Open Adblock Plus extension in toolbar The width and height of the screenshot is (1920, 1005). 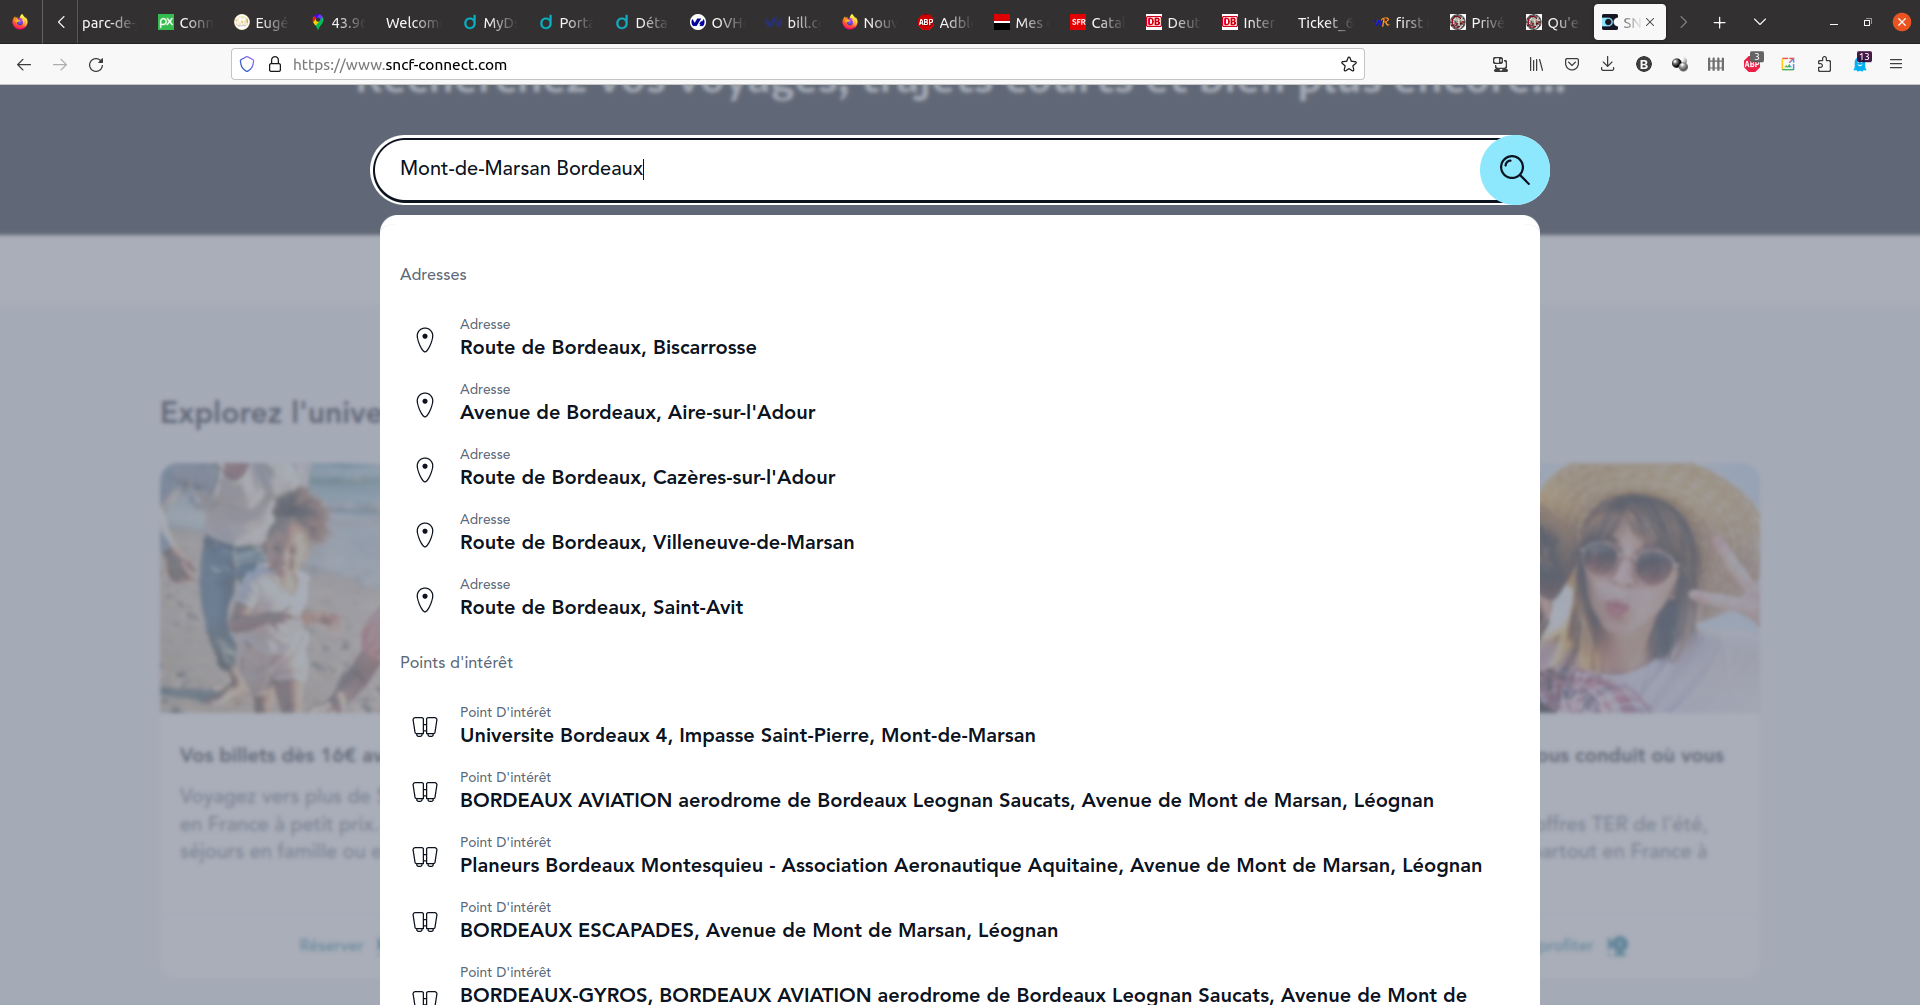tap(1752, 64)
